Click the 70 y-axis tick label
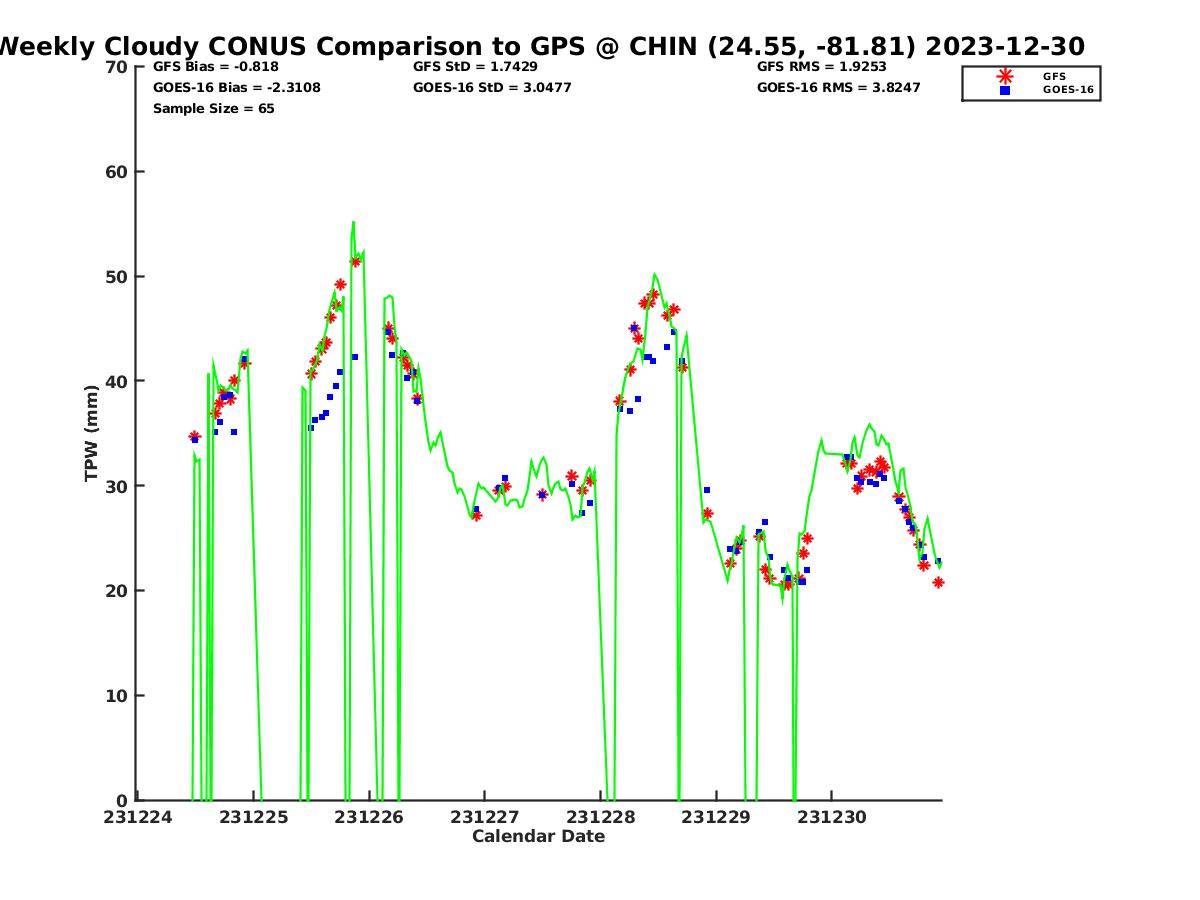 (x=117, y=67)
